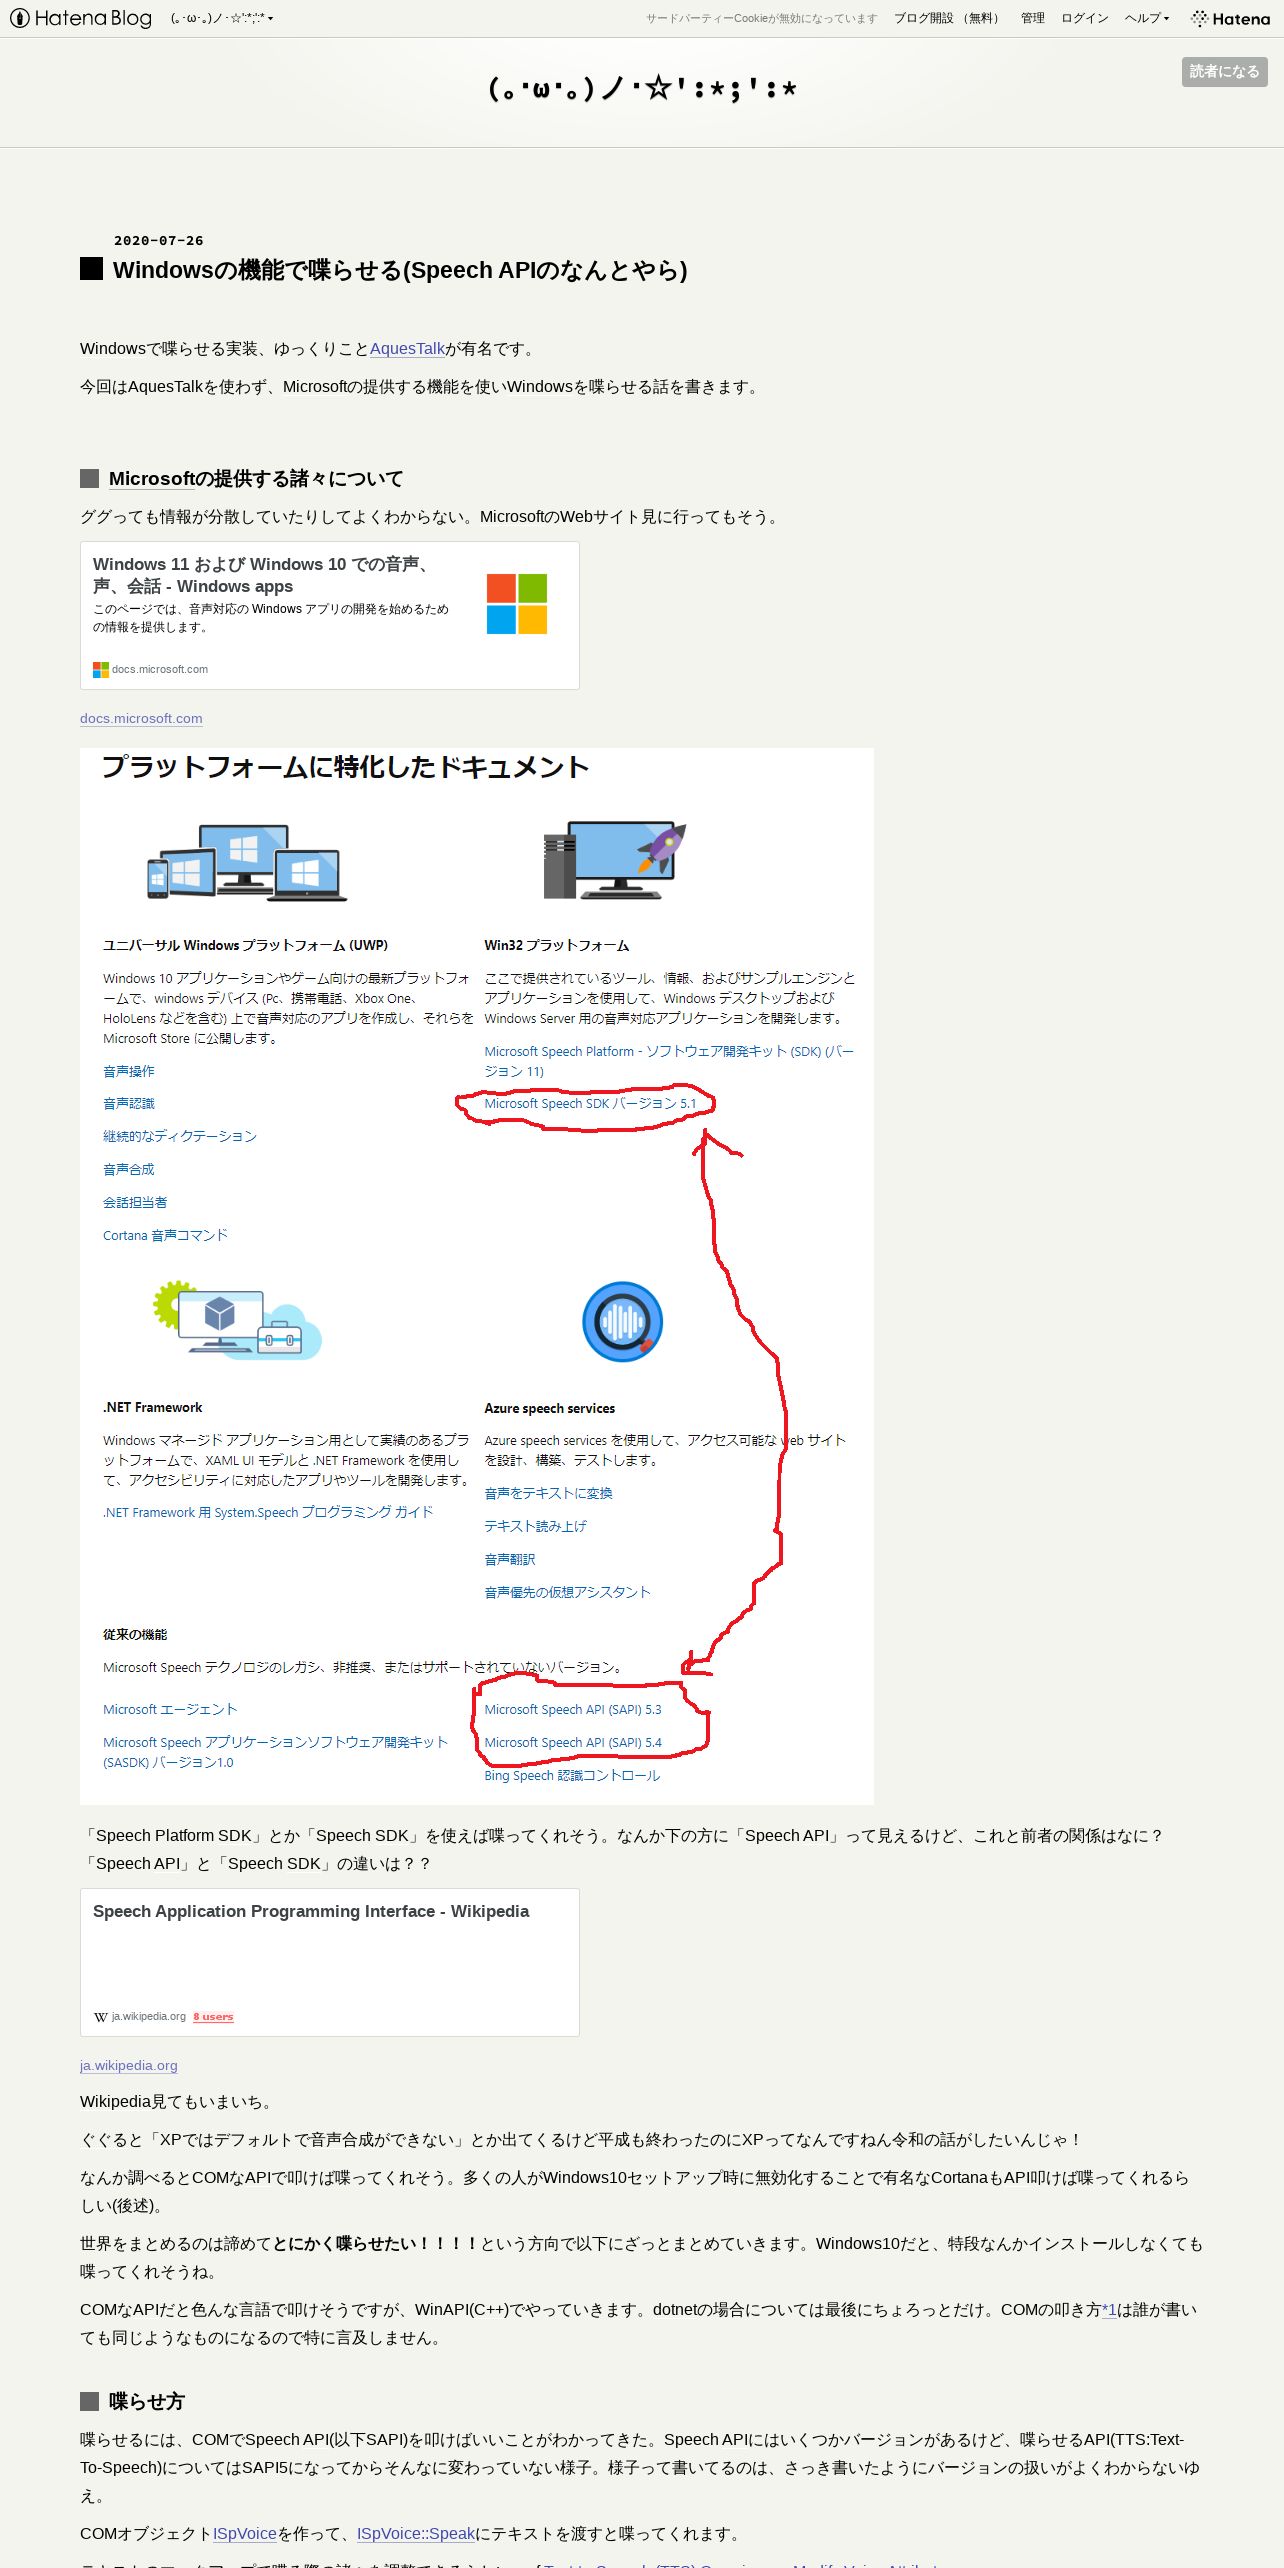The image size is (1284, 2568).
Task: Open the Hatena logo at top right
Action: click(1230, 18)
